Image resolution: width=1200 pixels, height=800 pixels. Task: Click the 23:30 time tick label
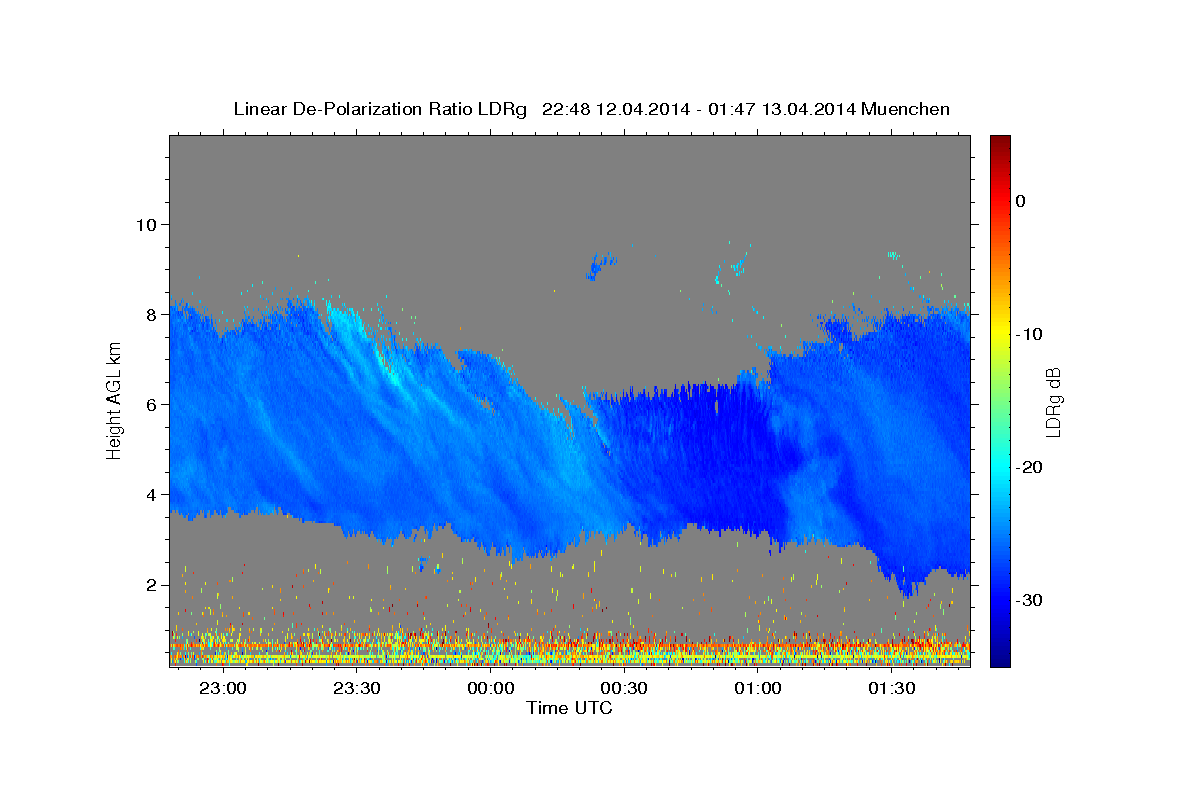[x=356, y=688]
